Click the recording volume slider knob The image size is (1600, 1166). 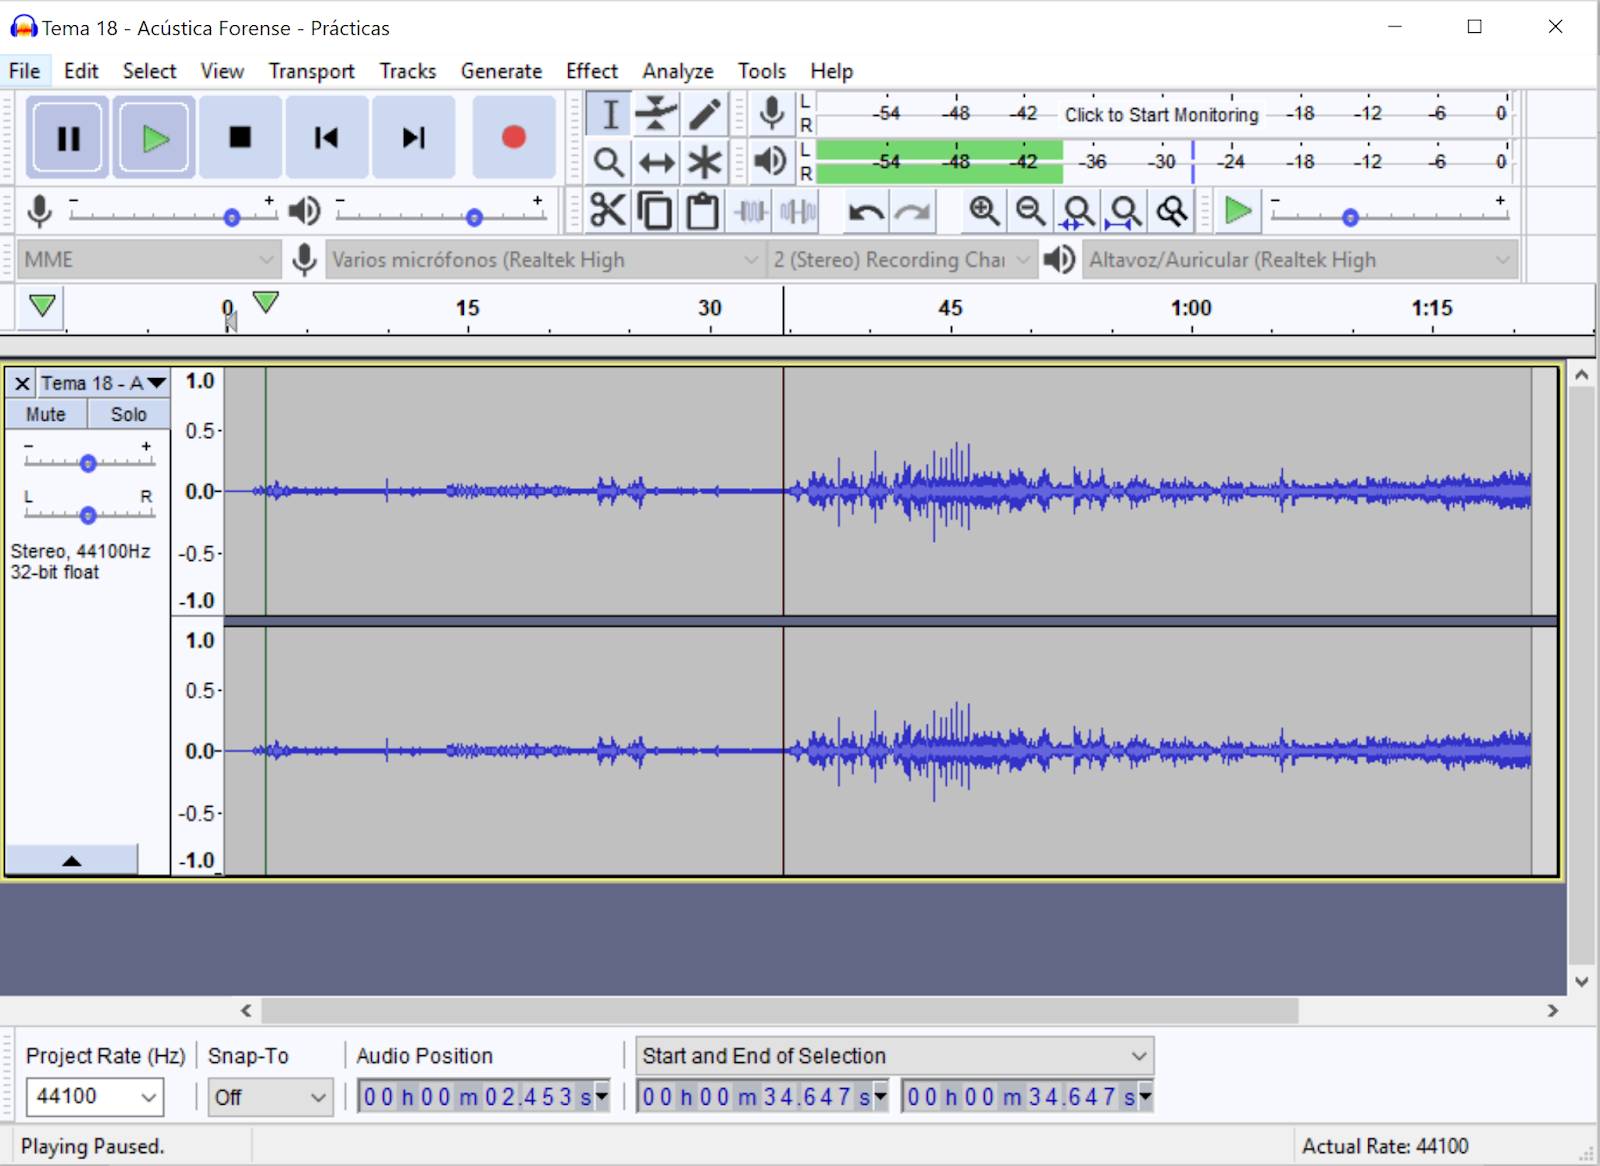point(232,217)
